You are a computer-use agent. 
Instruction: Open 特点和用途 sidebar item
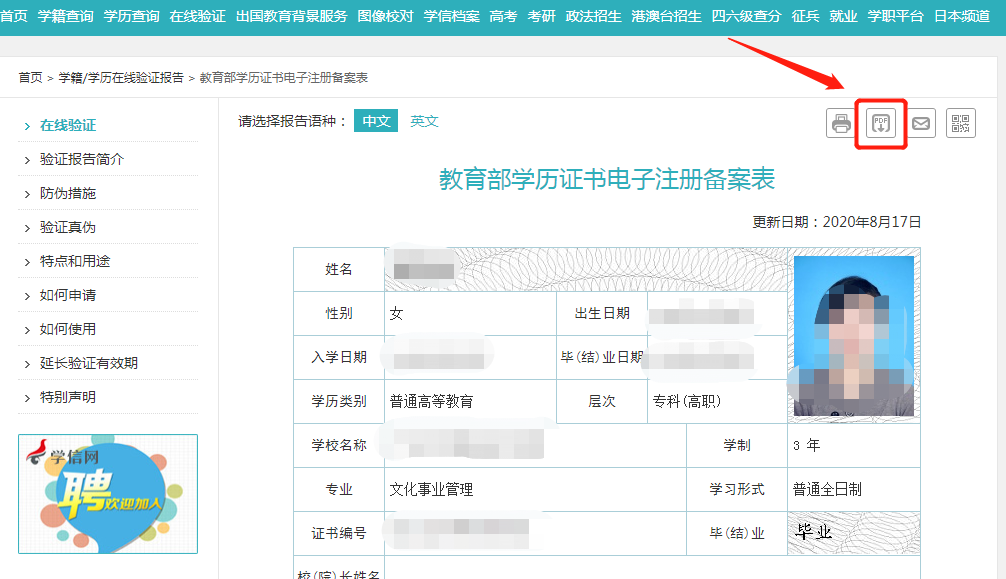tap(75, 261)
